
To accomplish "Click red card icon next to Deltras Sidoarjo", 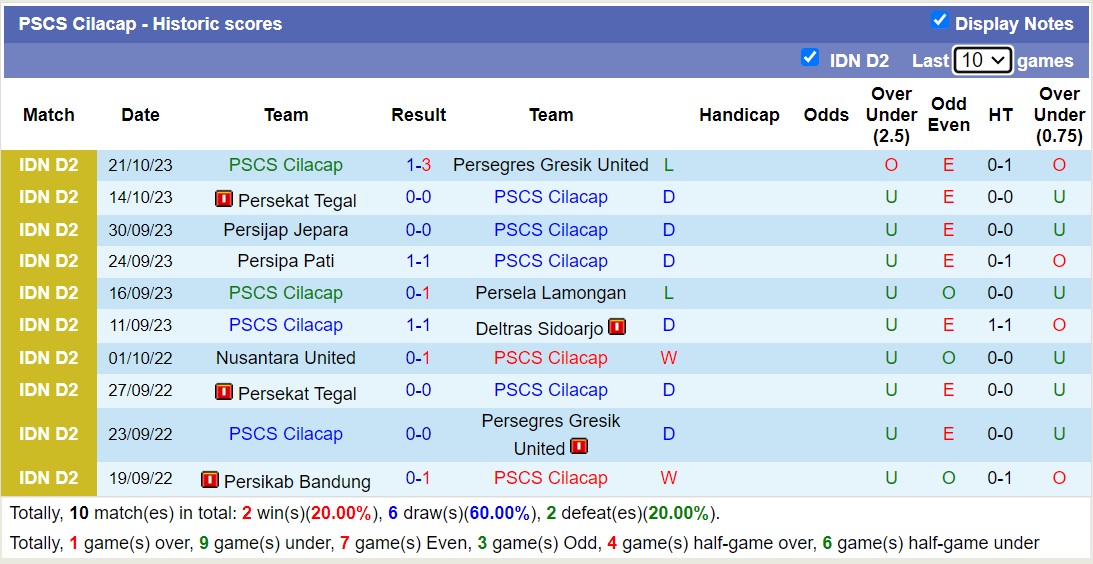I will click(x=617, y=326).
